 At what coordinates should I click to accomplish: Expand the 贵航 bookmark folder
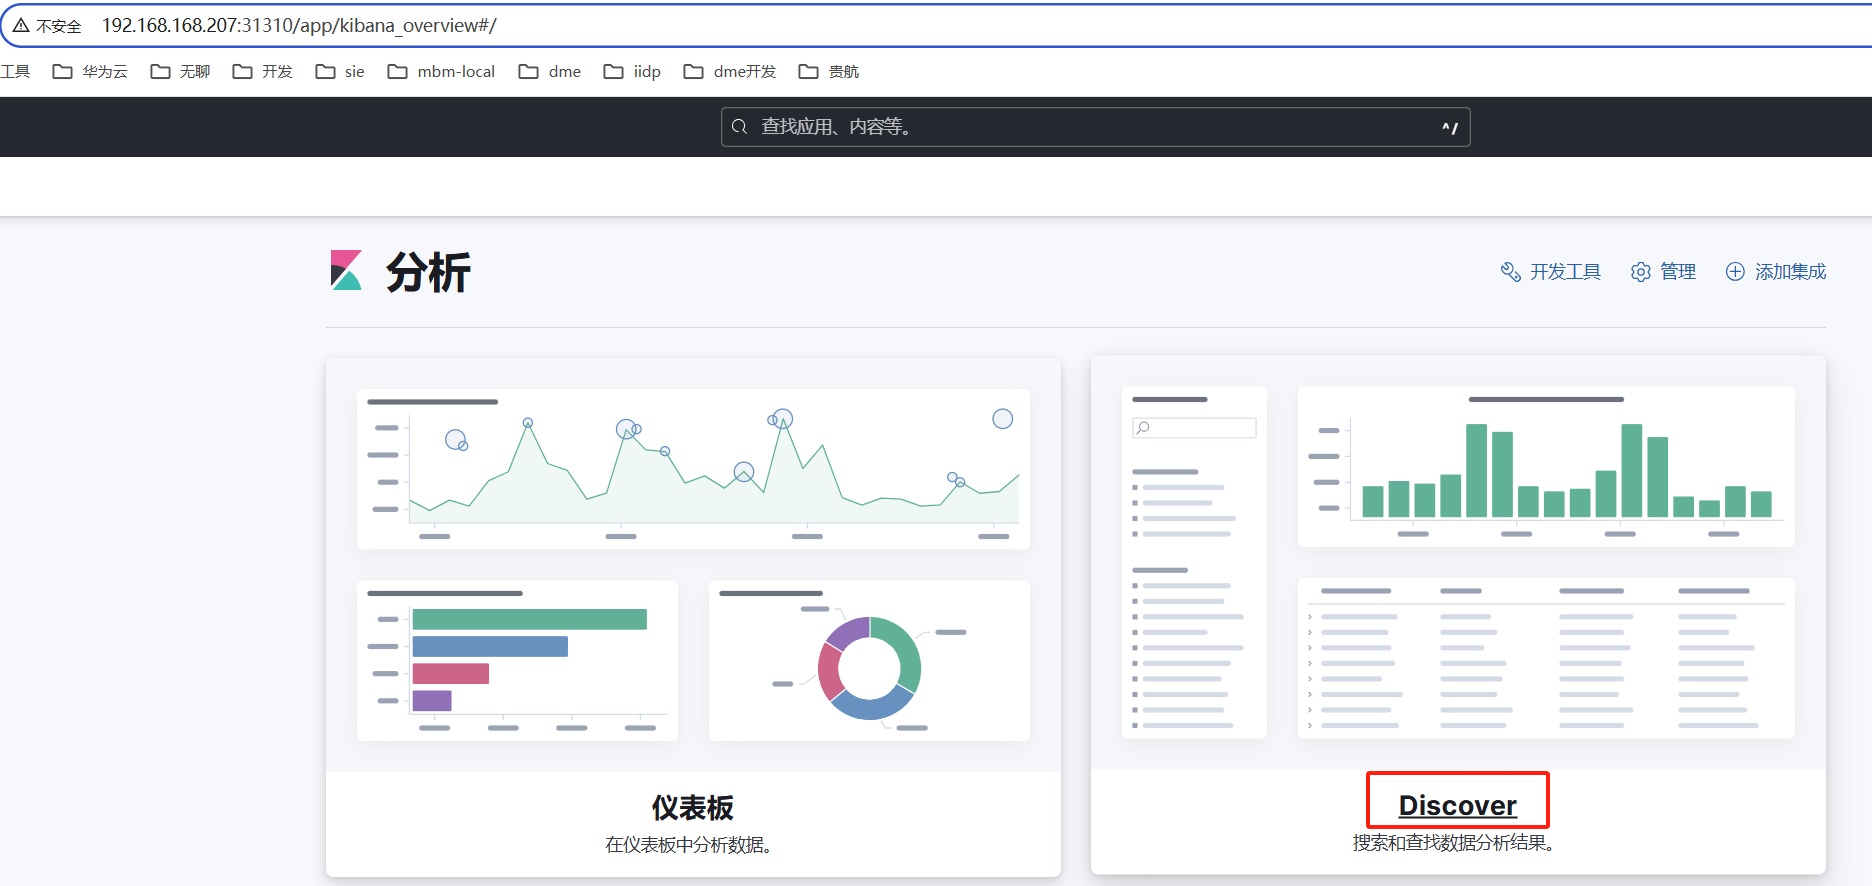[x=829, y=72]
